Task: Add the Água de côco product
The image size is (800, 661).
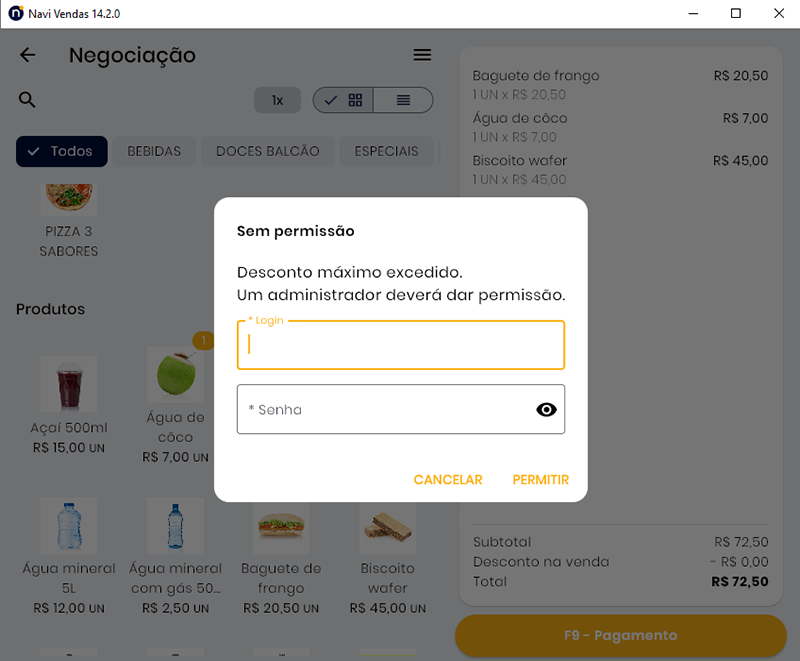Action: tap(175, 375)
